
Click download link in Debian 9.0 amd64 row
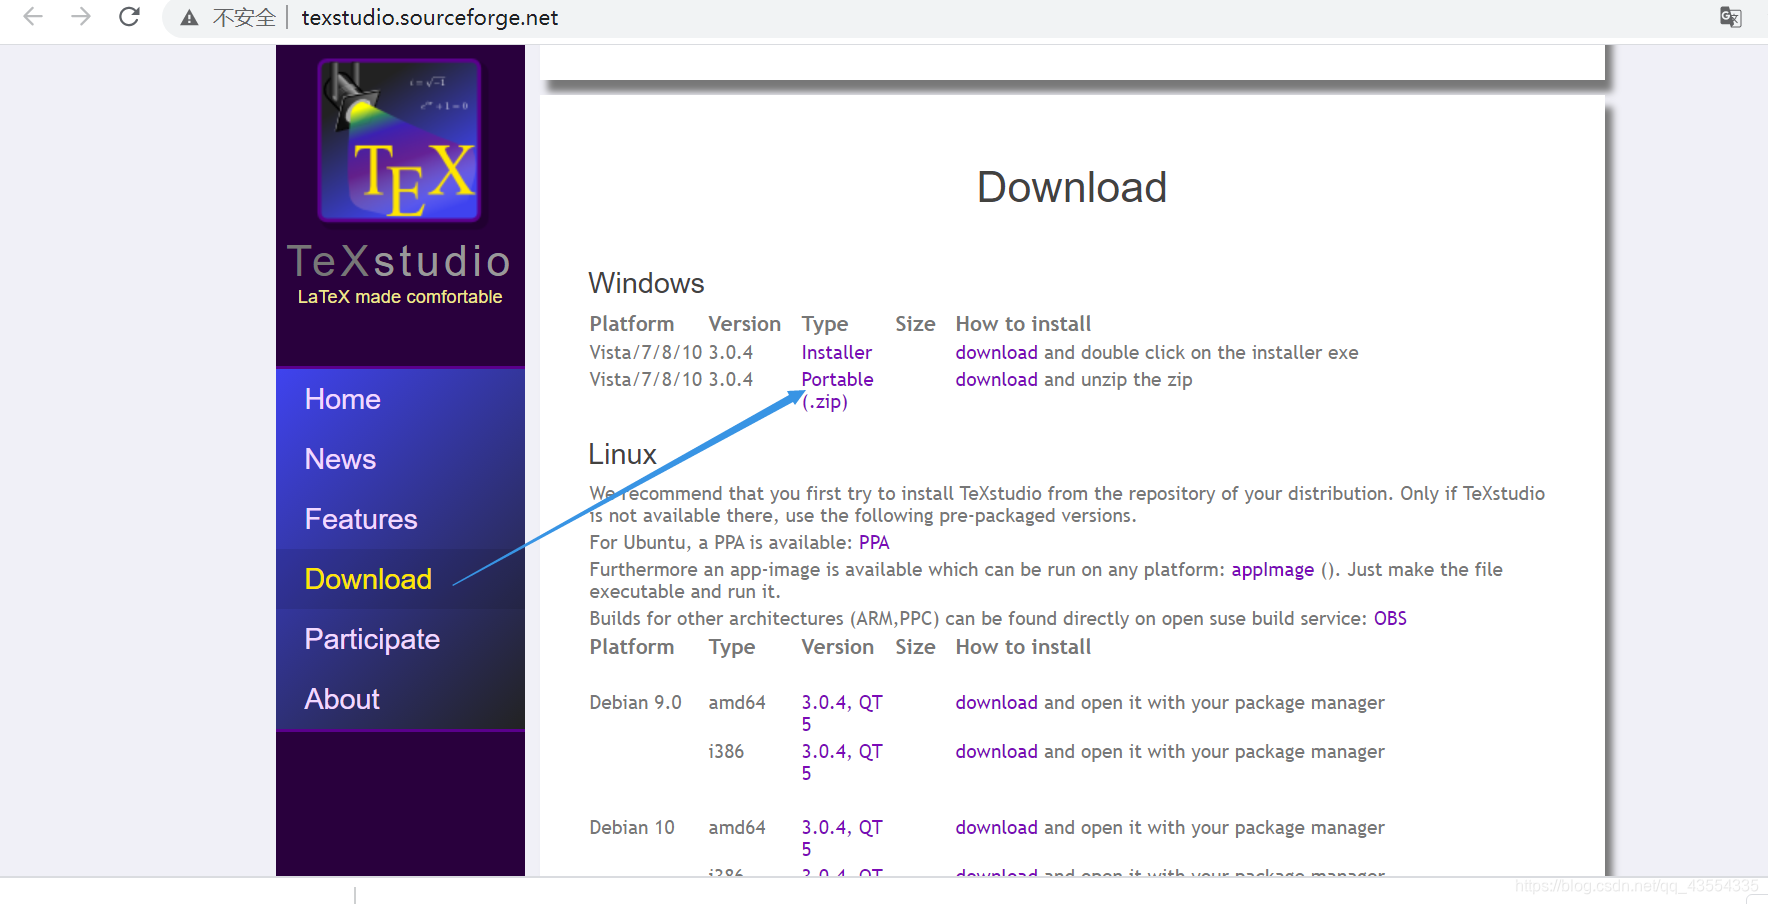[996, 702]
